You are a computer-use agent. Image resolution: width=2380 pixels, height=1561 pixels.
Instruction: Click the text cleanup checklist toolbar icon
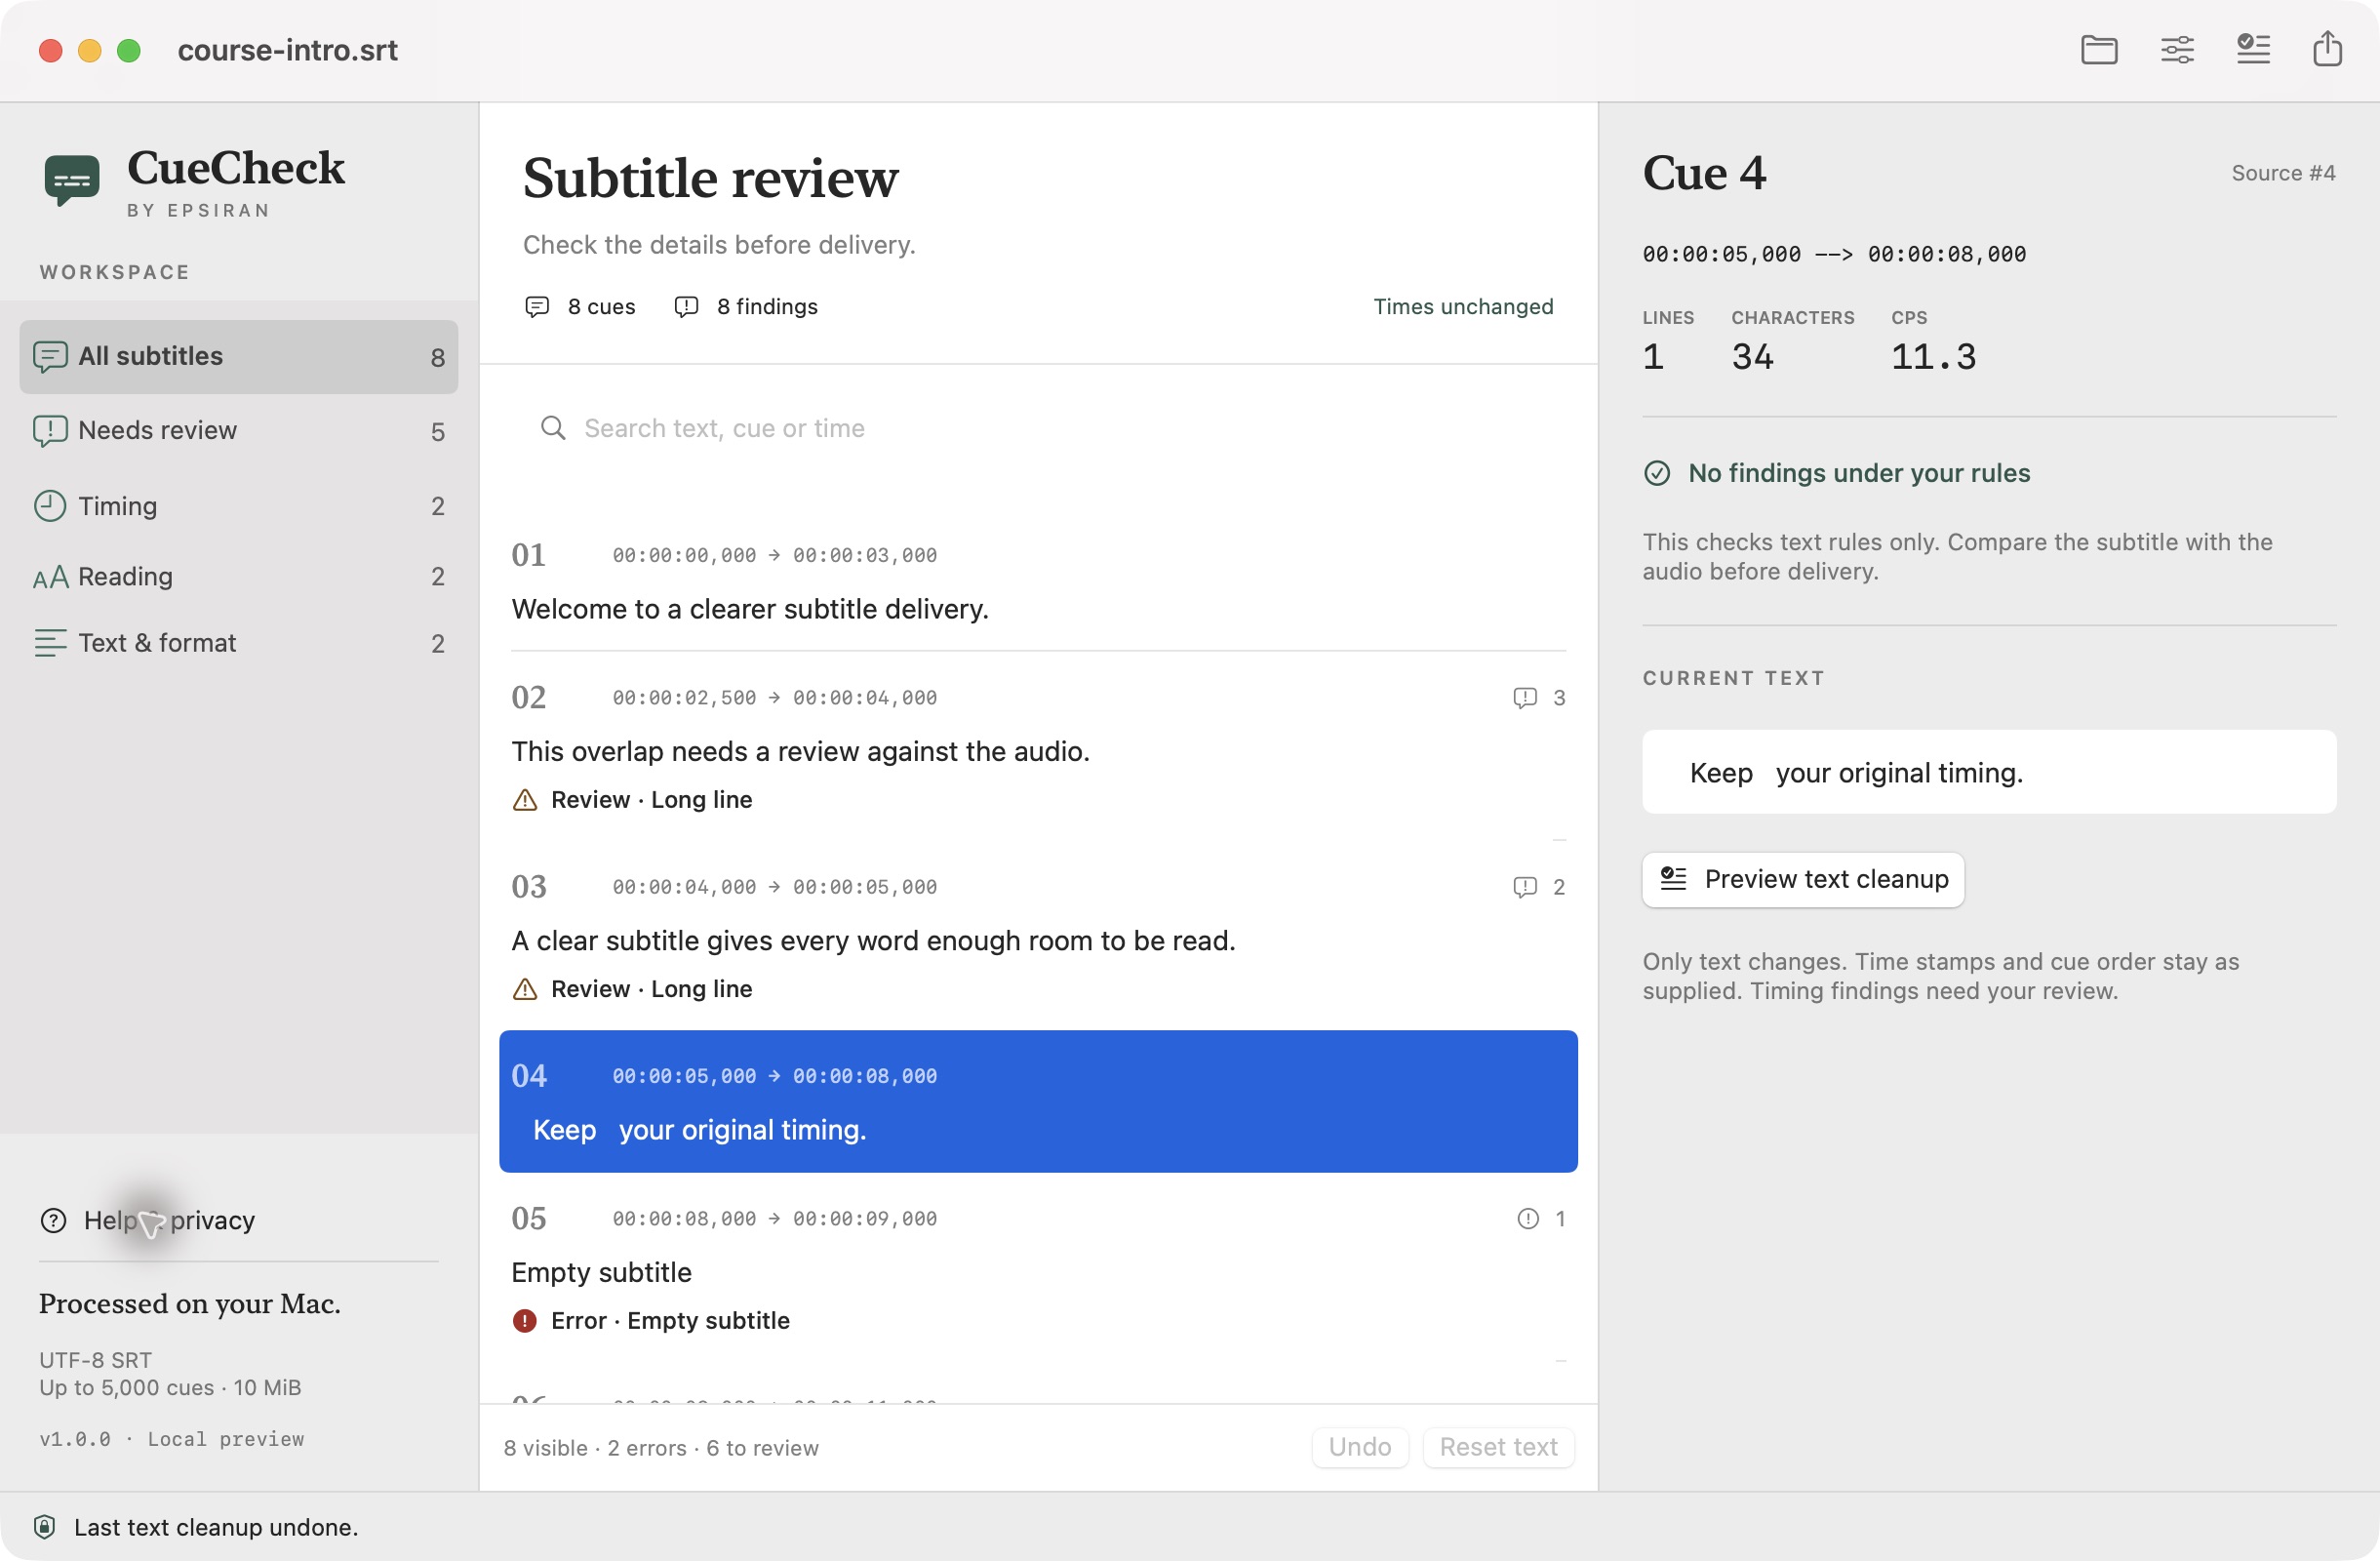[x=2252, y=50]
